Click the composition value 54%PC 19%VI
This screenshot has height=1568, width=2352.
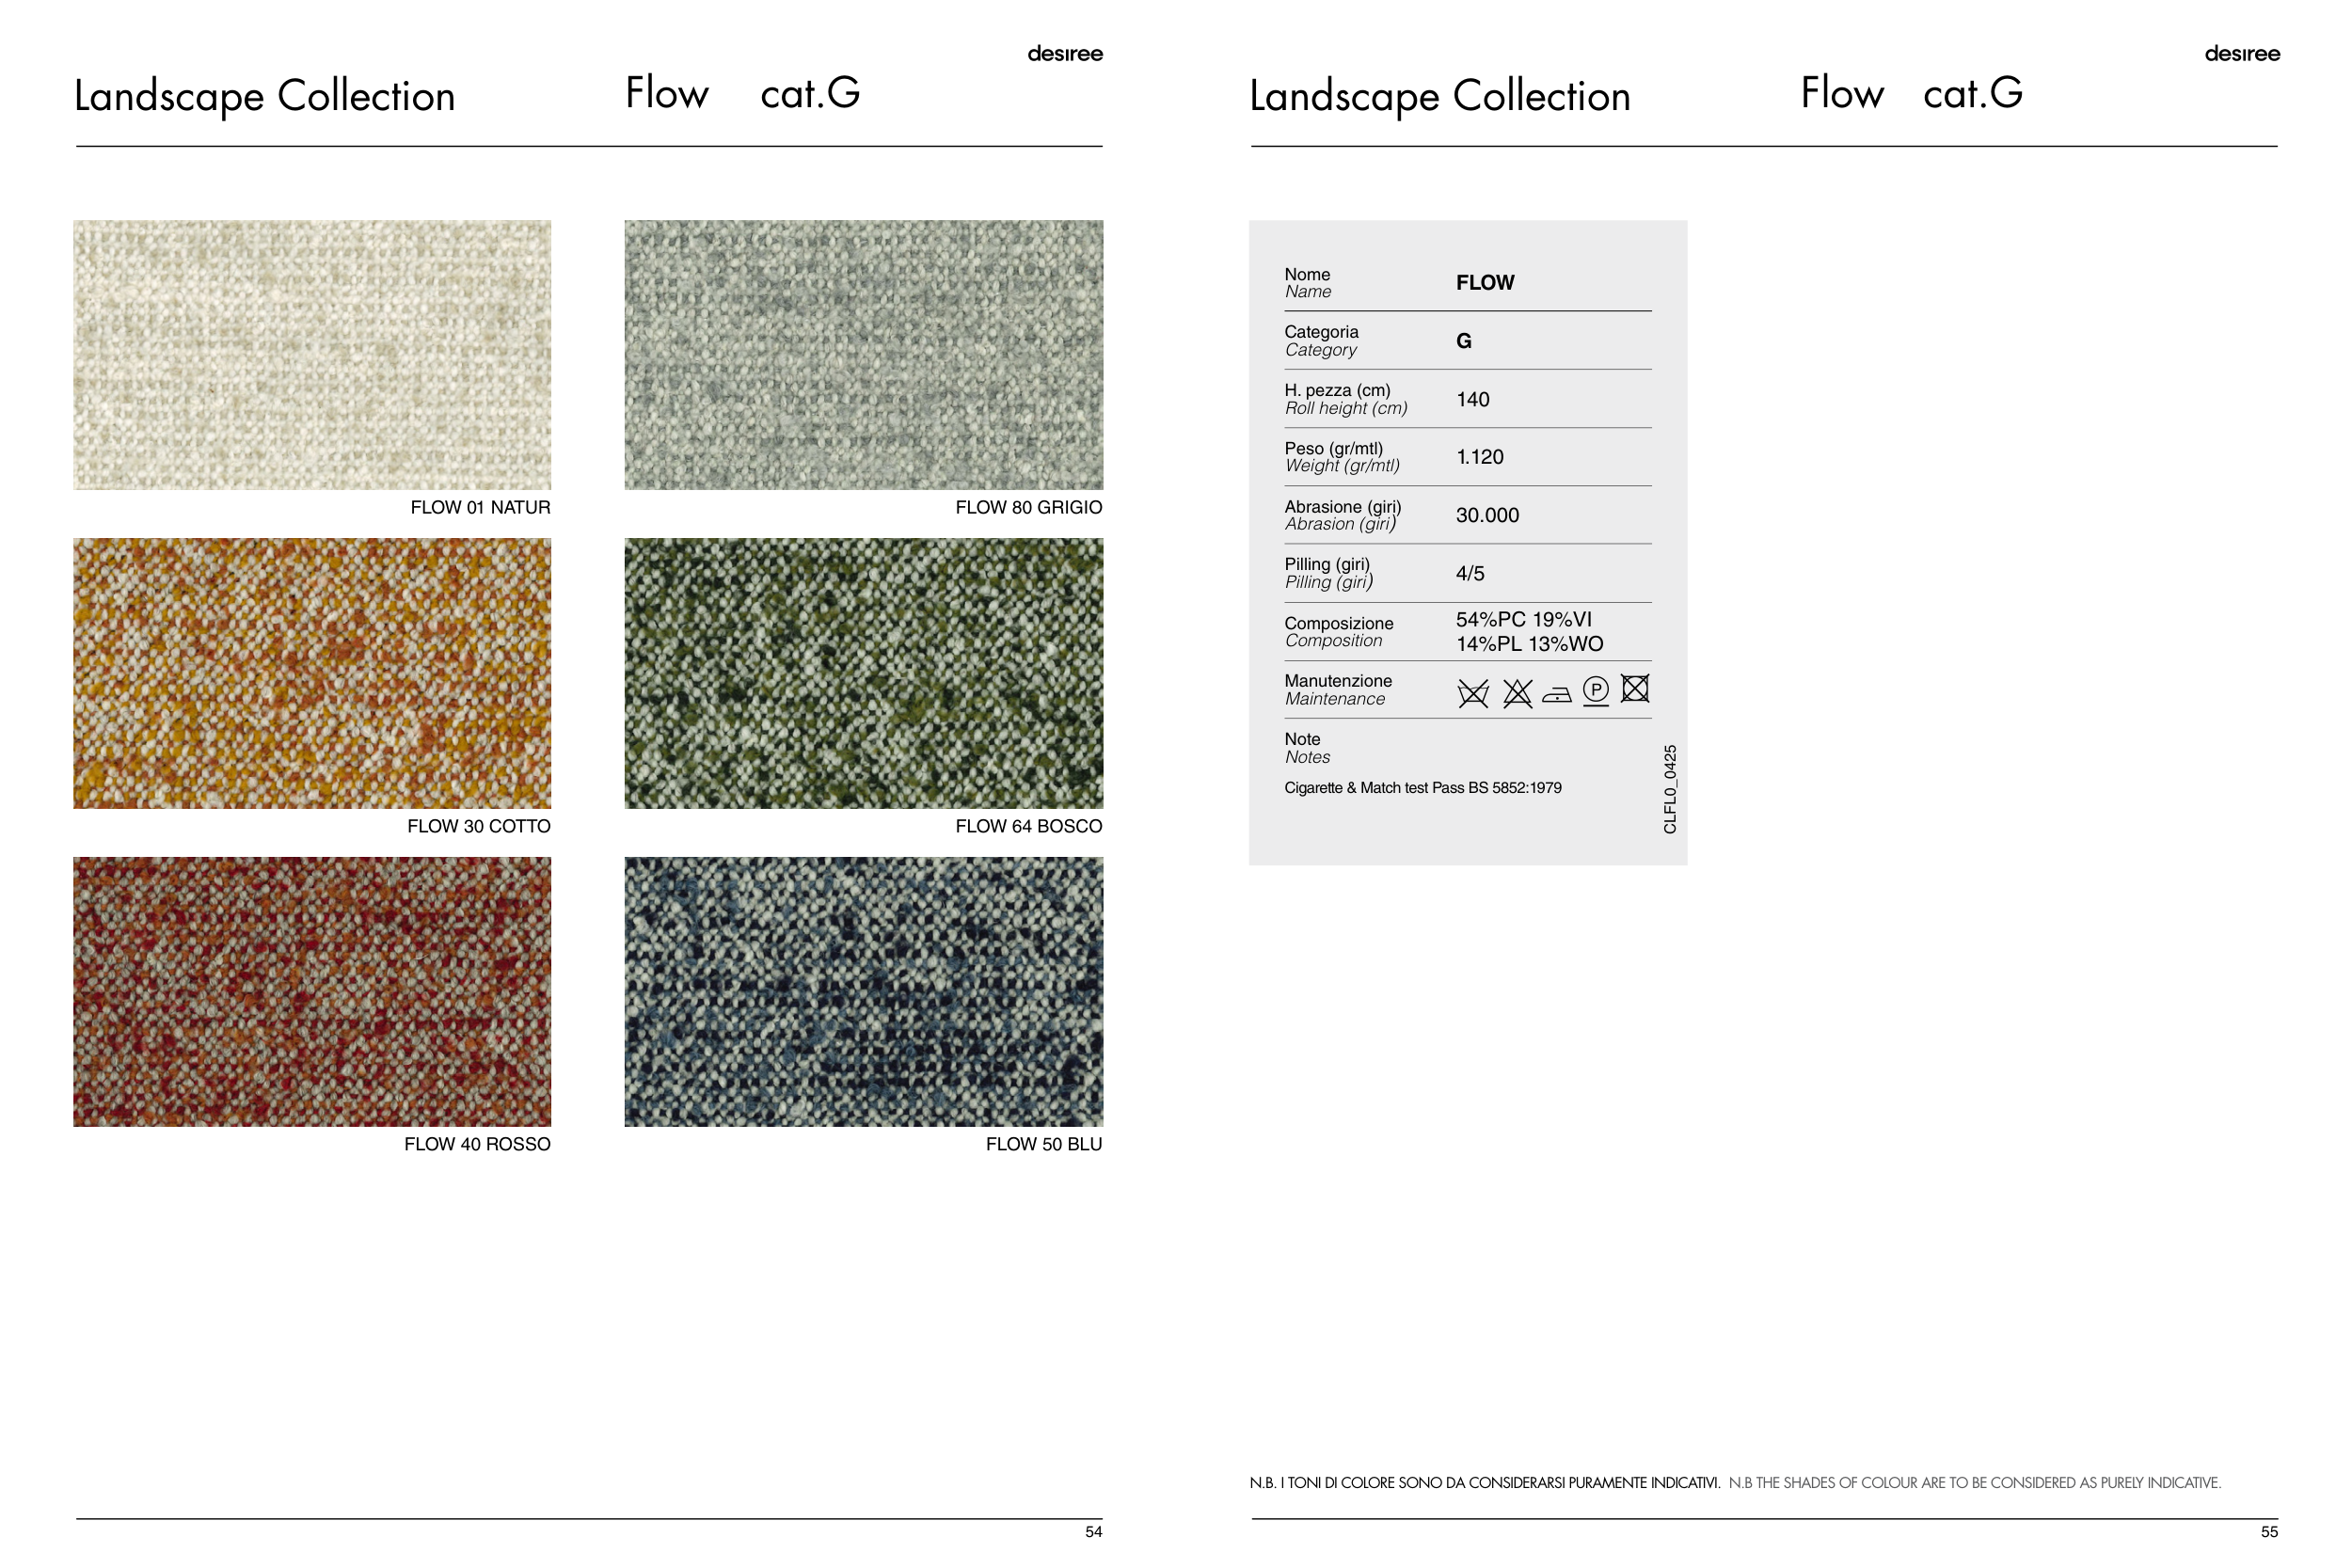(1523, 620)
